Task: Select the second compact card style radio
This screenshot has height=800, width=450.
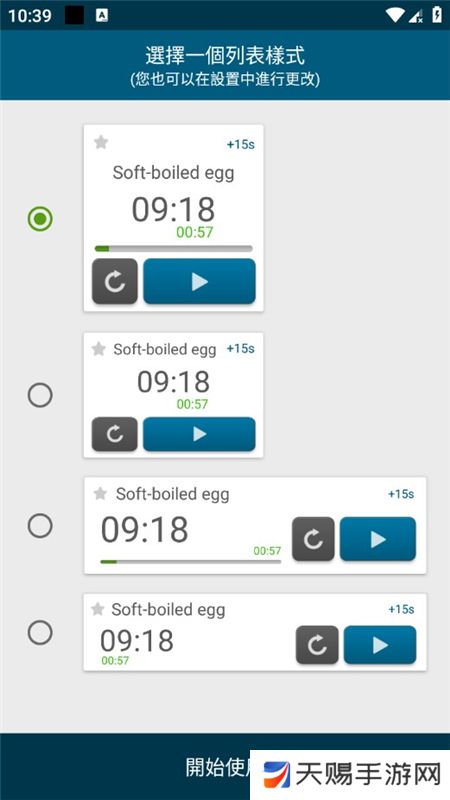Action: [x=40, y=395]
